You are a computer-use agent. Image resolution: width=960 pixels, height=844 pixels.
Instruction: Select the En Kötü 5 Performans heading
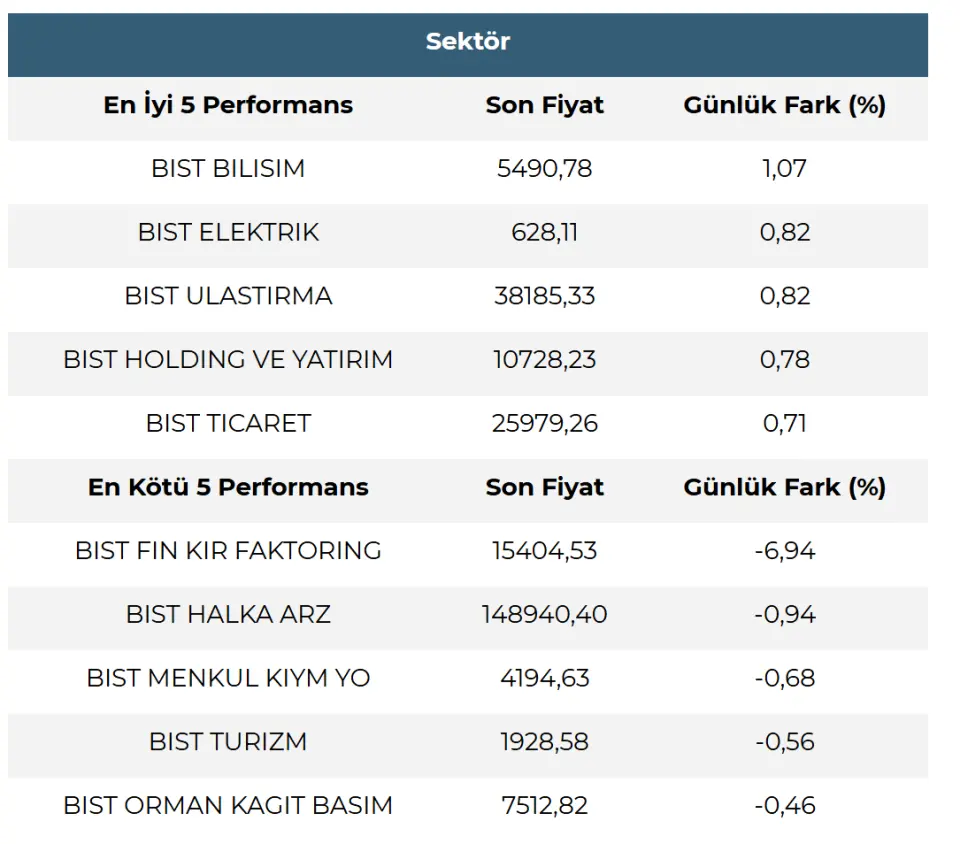tap(228, 487)
